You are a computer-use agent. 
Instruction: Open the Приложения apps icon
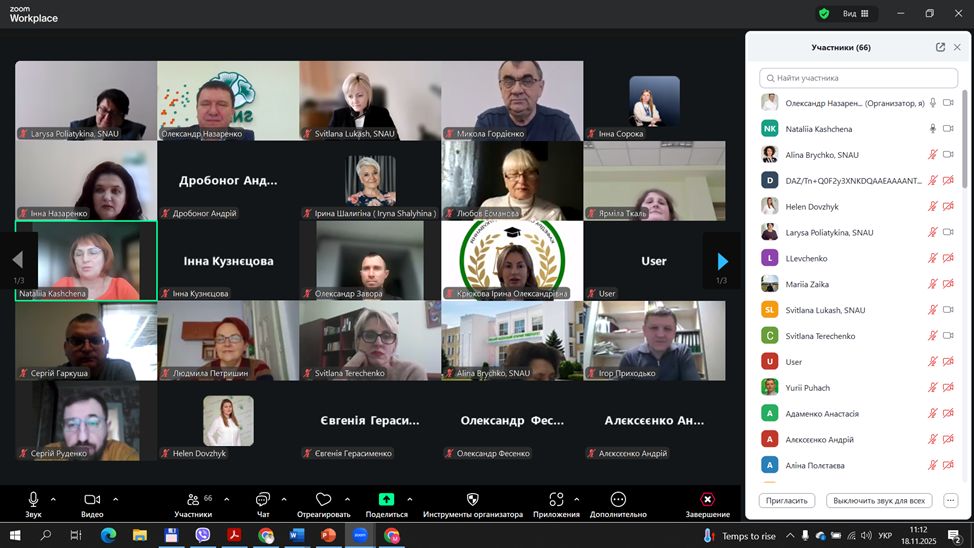(556, 499)
